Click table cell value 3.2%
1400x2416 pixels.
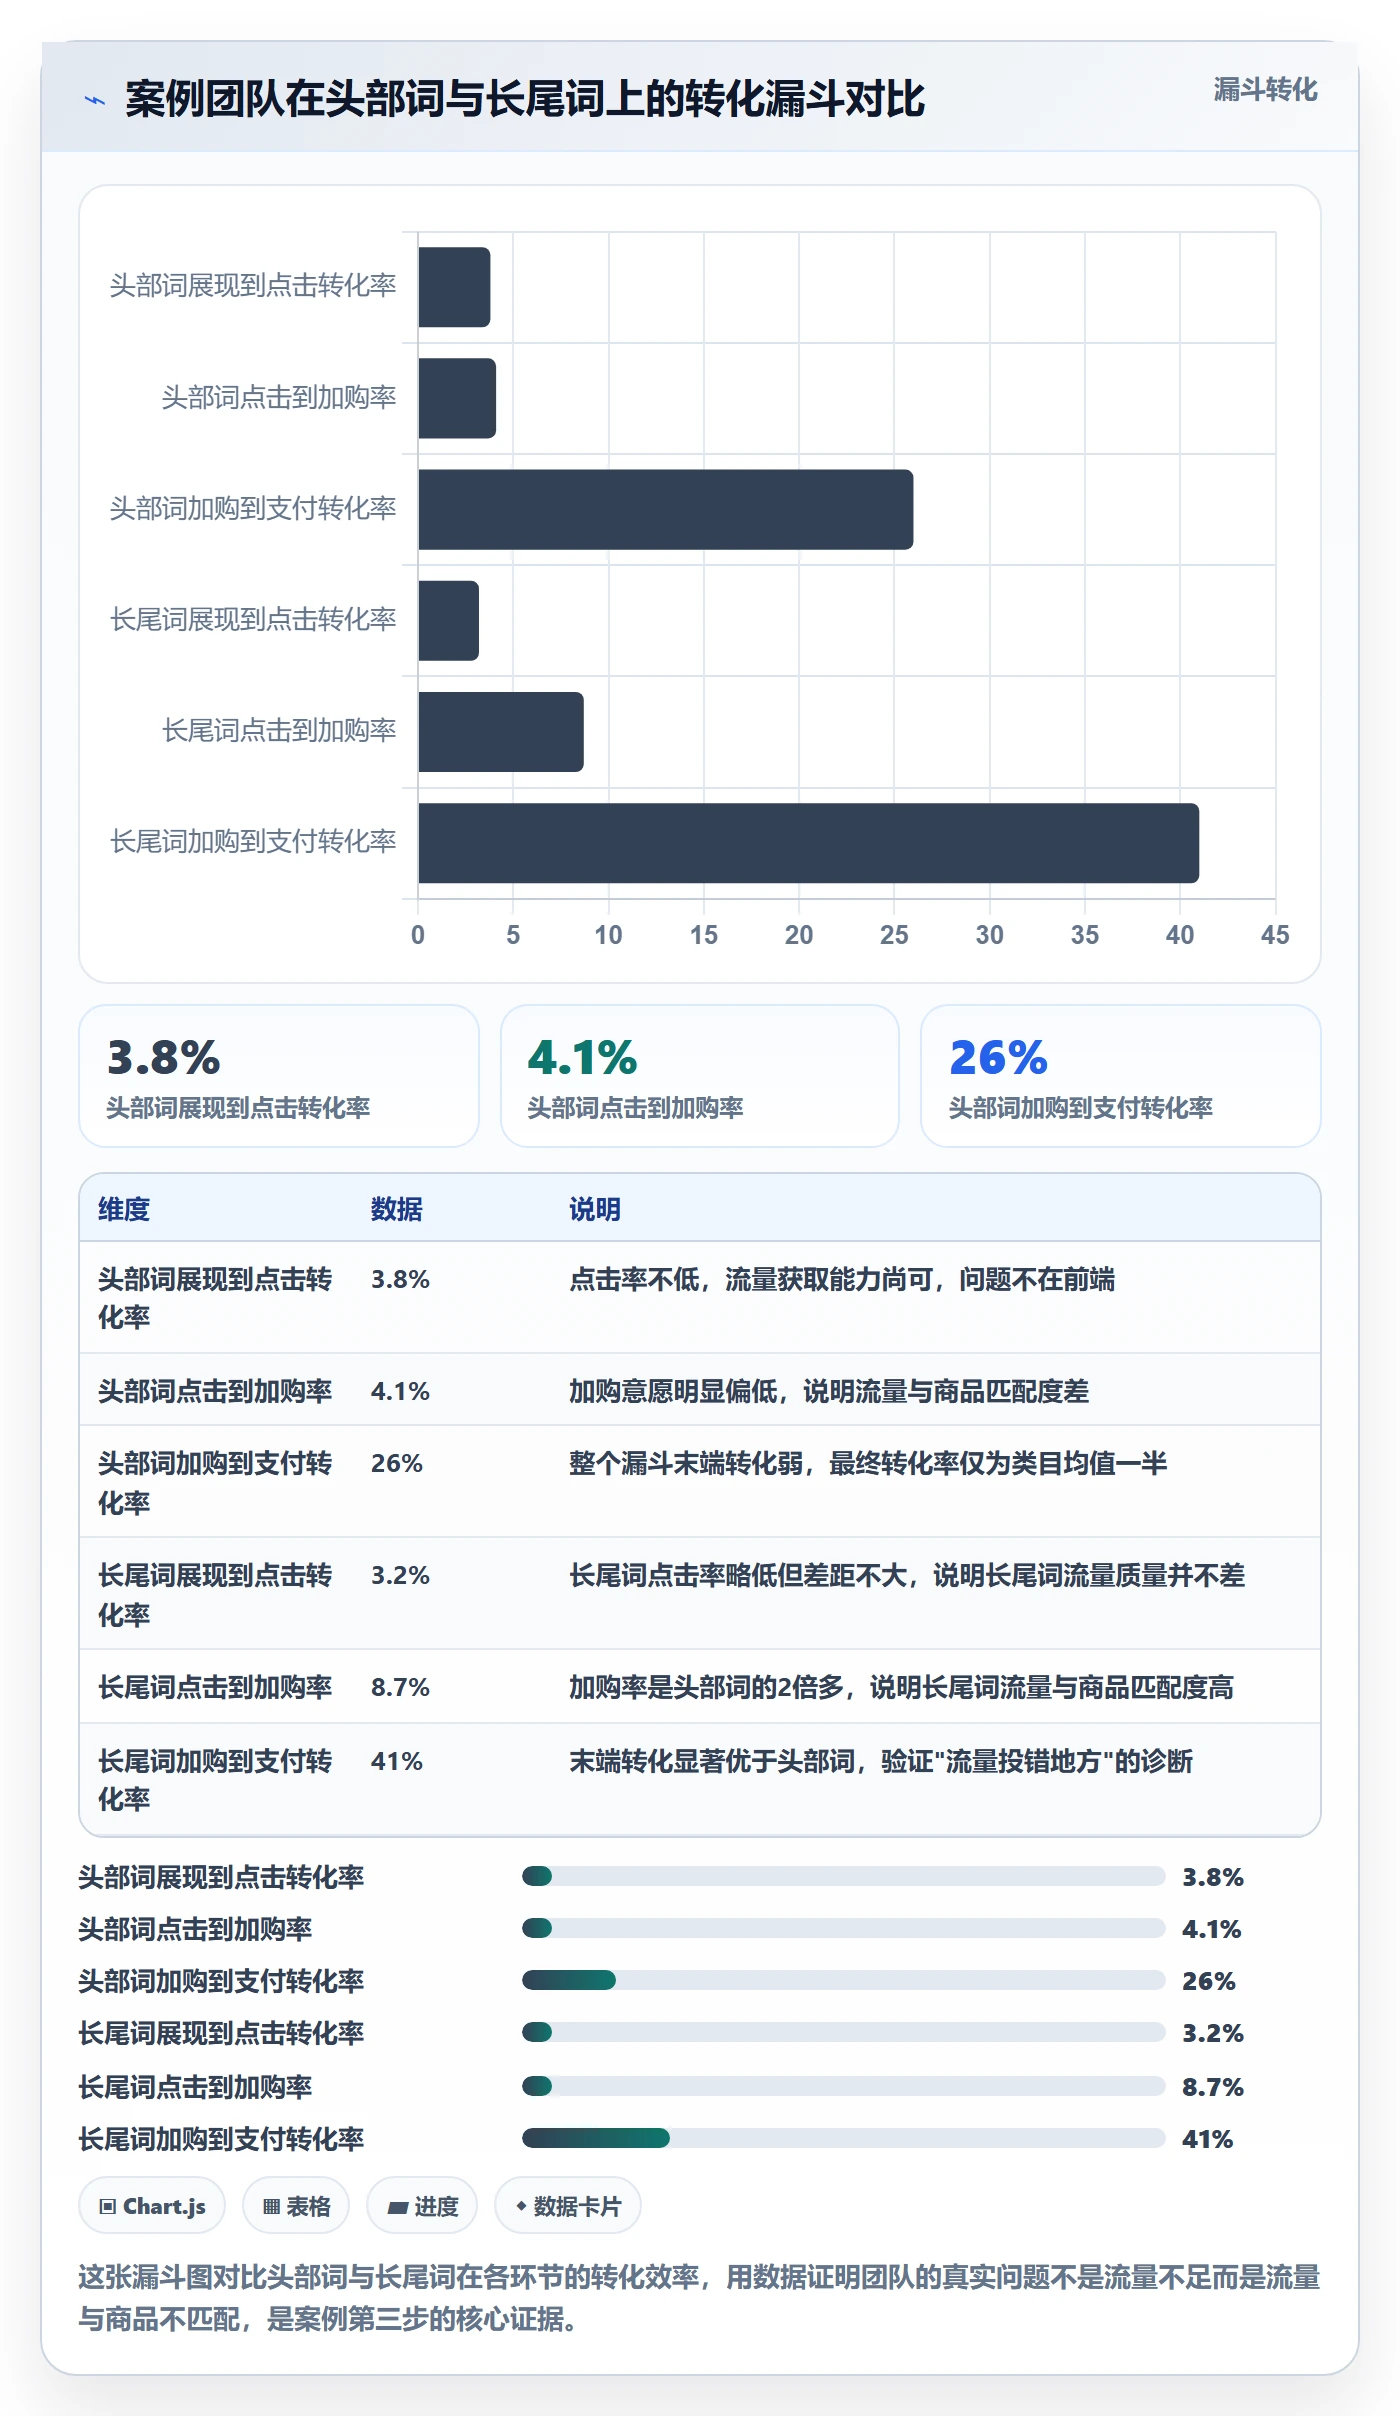[x=400, y=1575]
